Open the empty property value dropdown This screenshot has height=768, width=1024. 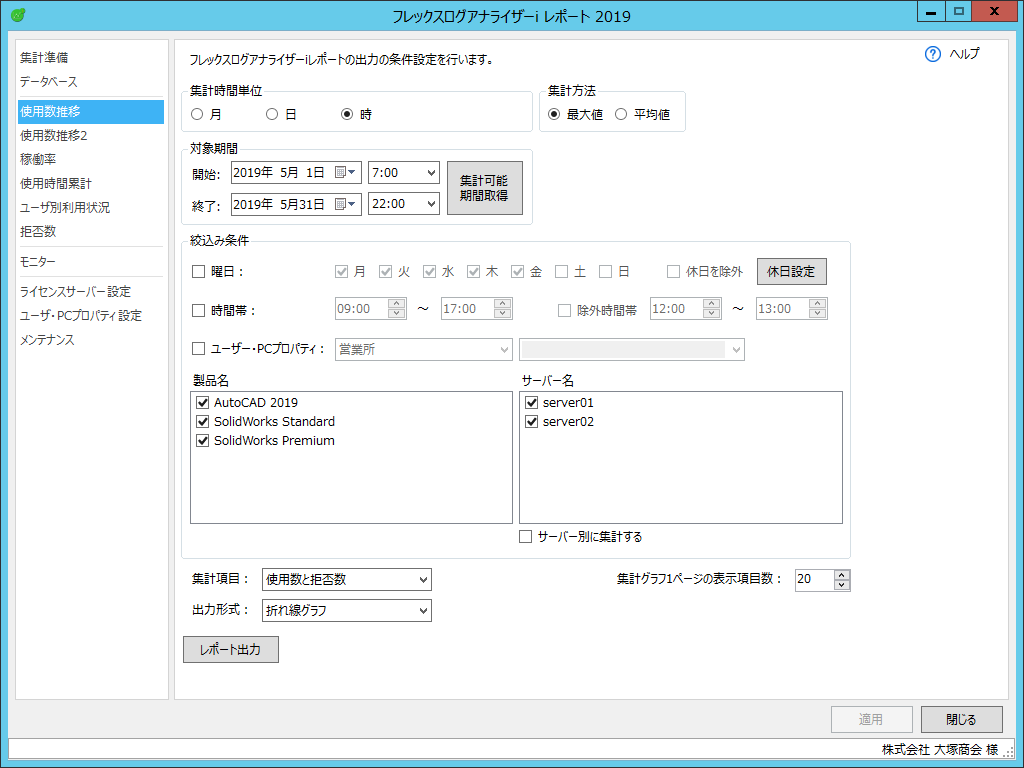point(632,349)
